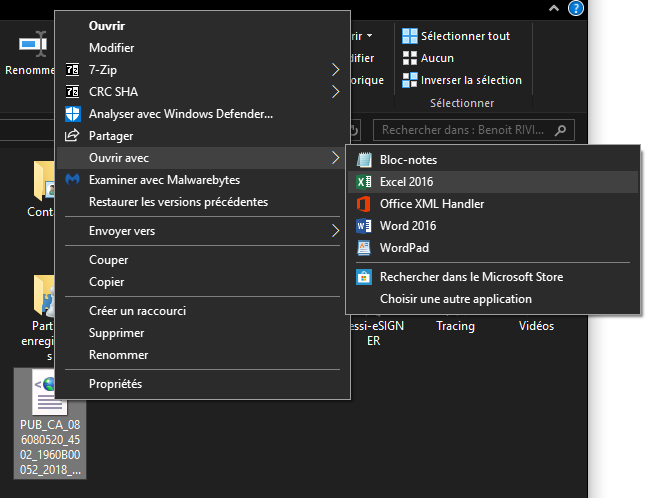Image resolution: width=650 pixels, height=498 pixels.
Task: Focus the Rechercher dans search field
Action: (474, 130)
